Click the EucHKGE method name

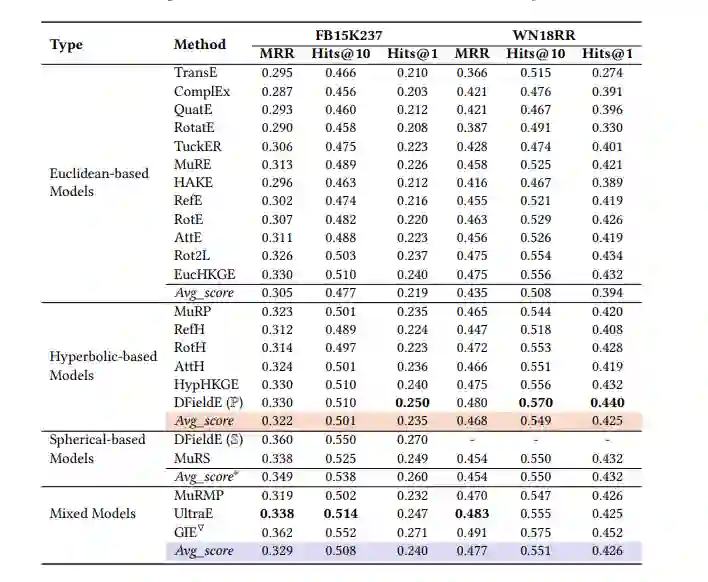click(x=204, y=274)
